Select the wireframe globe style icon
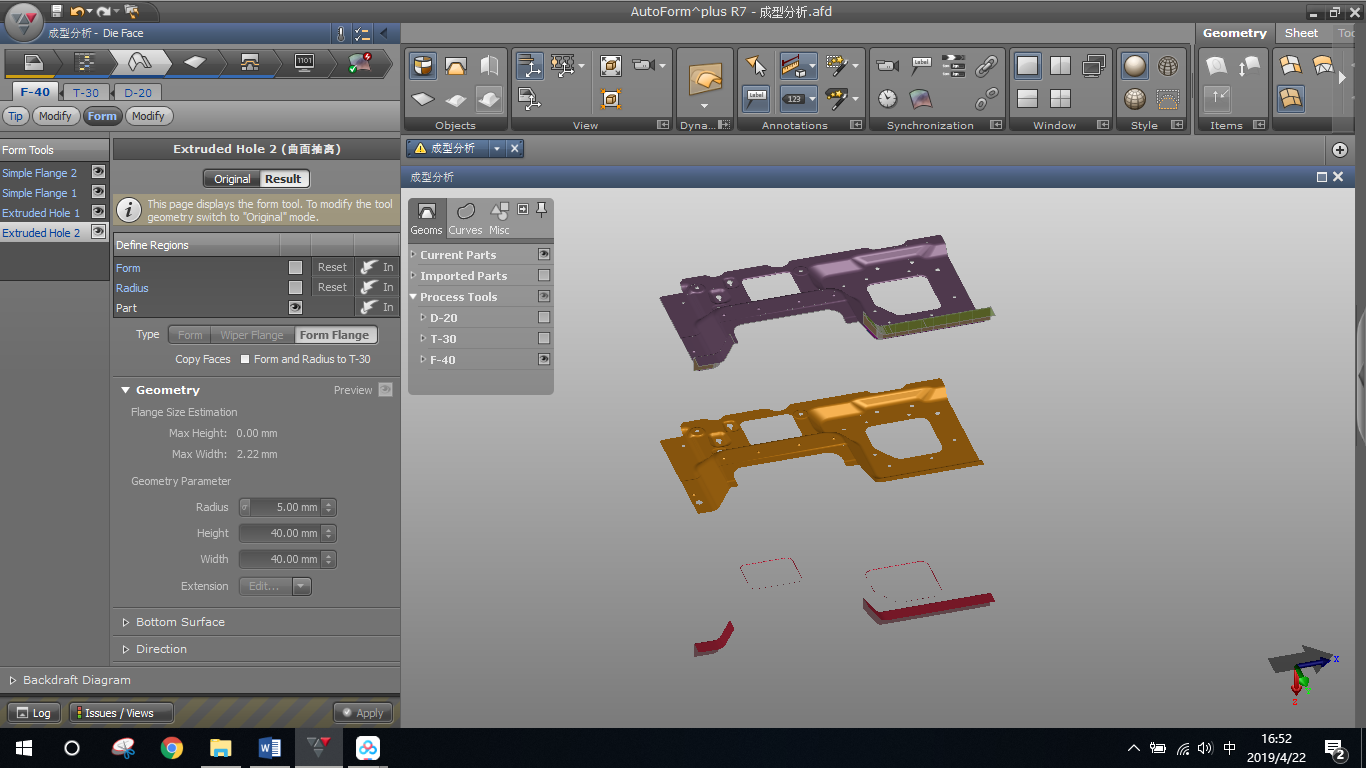This screenshot has width=1366, height=768. coord(1167,67)
